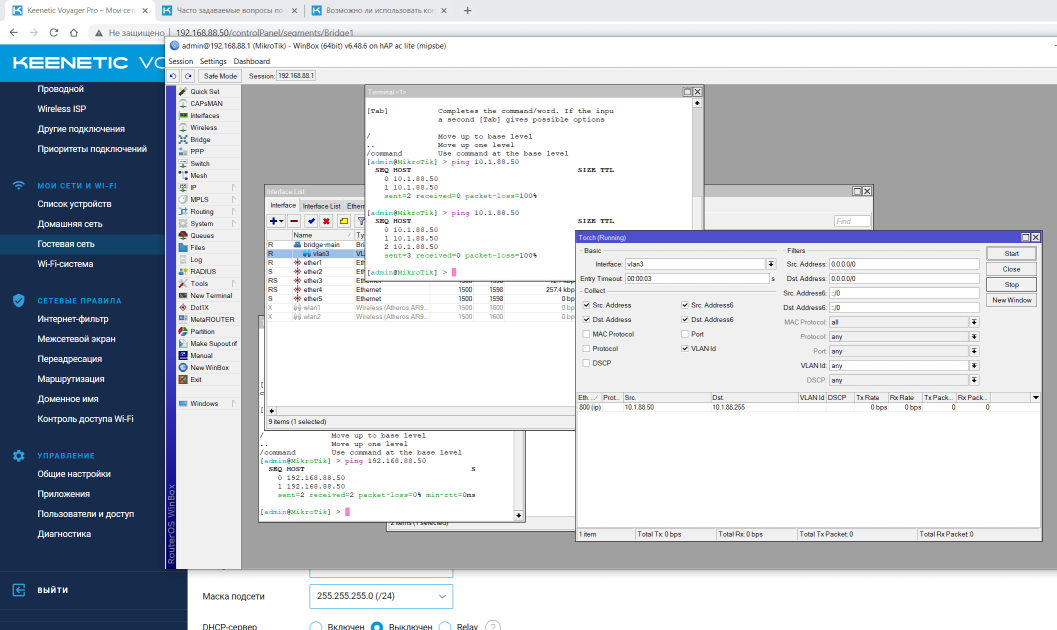Viewport: 1057px width, 630px height.
Task: Open the Session menu in WinBox
Action: [x=181, y=61]
